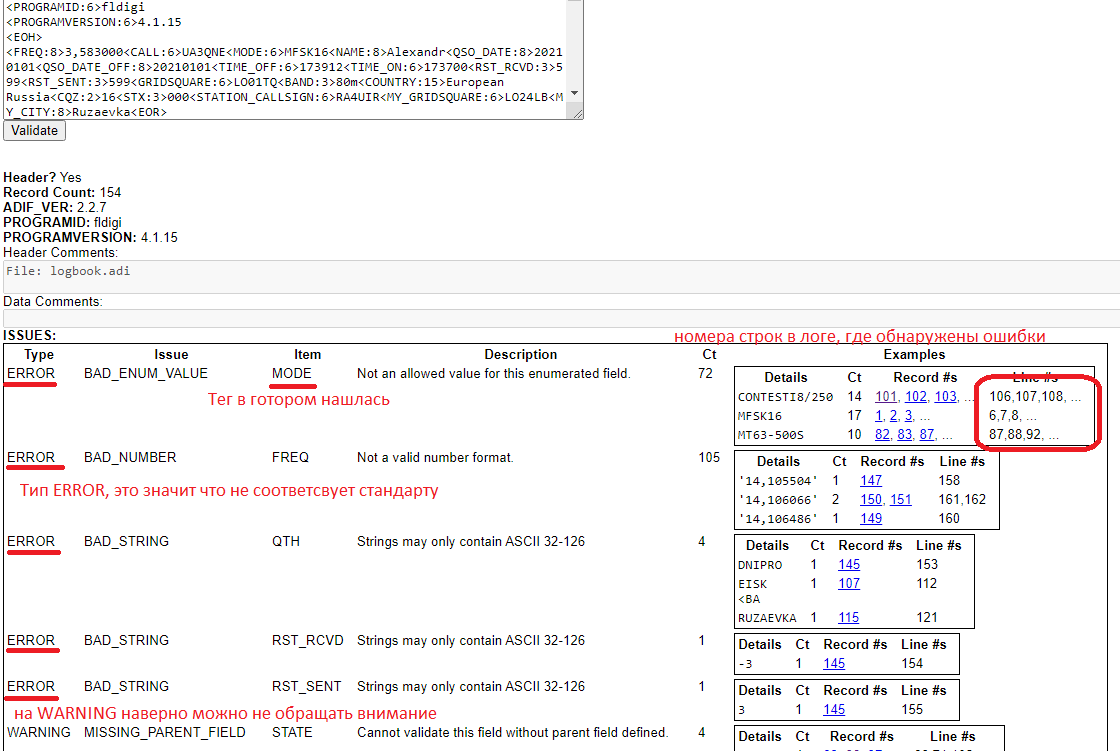Click the Validate button
Viewport: 1120px width, 751px height.
(34, 131)
